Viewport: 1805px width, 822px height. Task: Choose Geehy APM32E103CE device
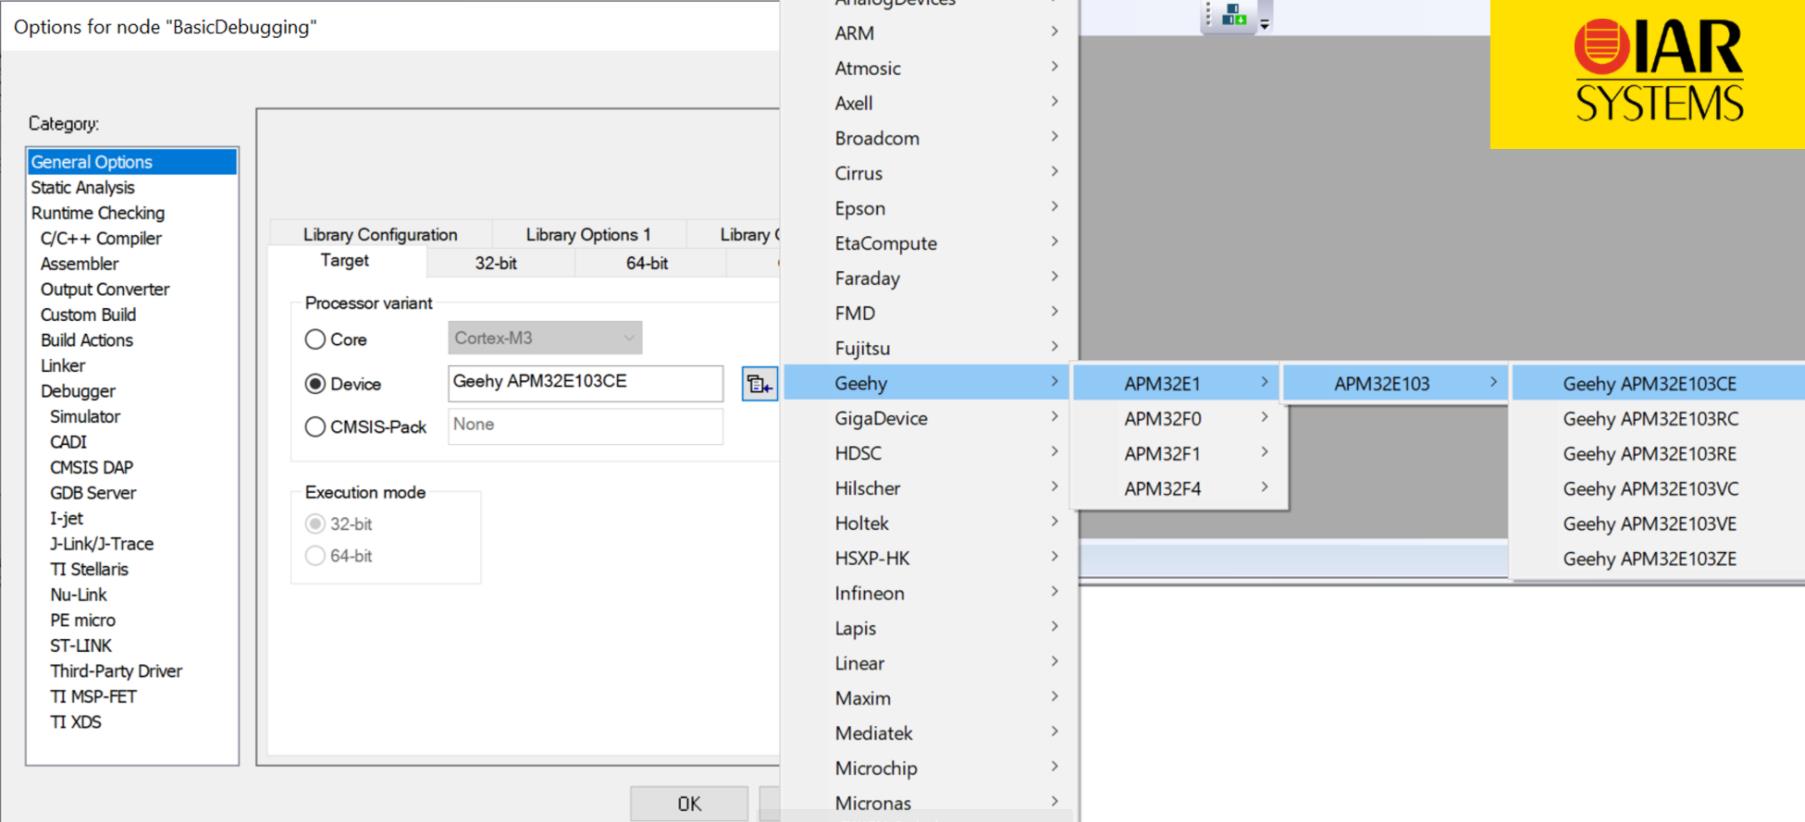[x=1658, y=383]
